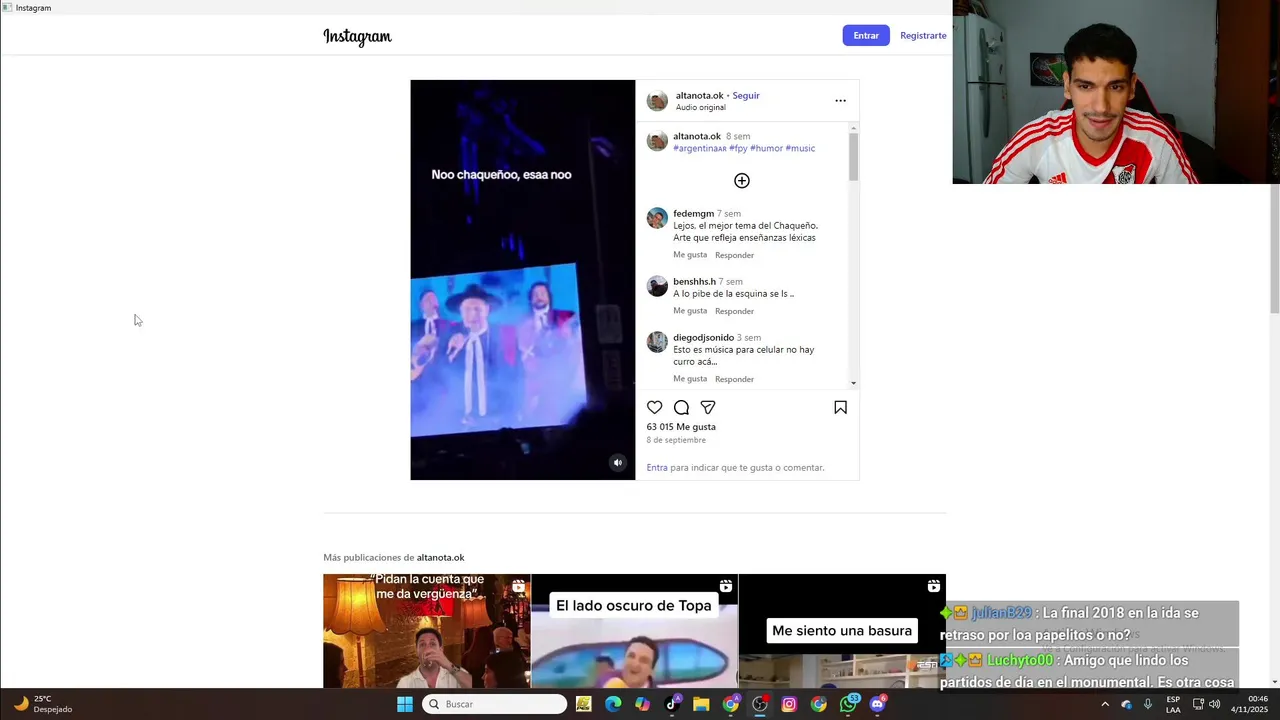The width and height of the screenshot is (1280, 720).
Task: Click Me gusta under benshhs.h's comment
Action: coord(690,311)
